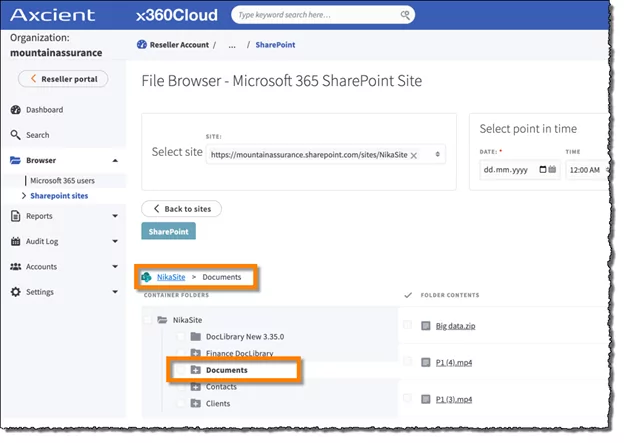Select the Clients folder in the tree
Screen dimensions: 624x443
coord(218,404)
